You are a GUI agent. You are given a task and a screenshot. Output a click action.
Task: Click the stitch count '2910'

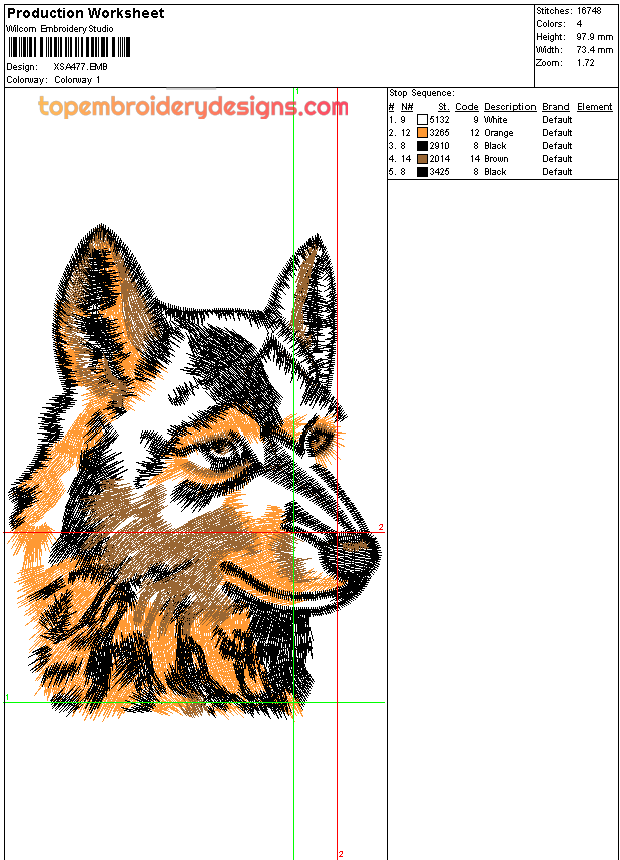(439, 146)
